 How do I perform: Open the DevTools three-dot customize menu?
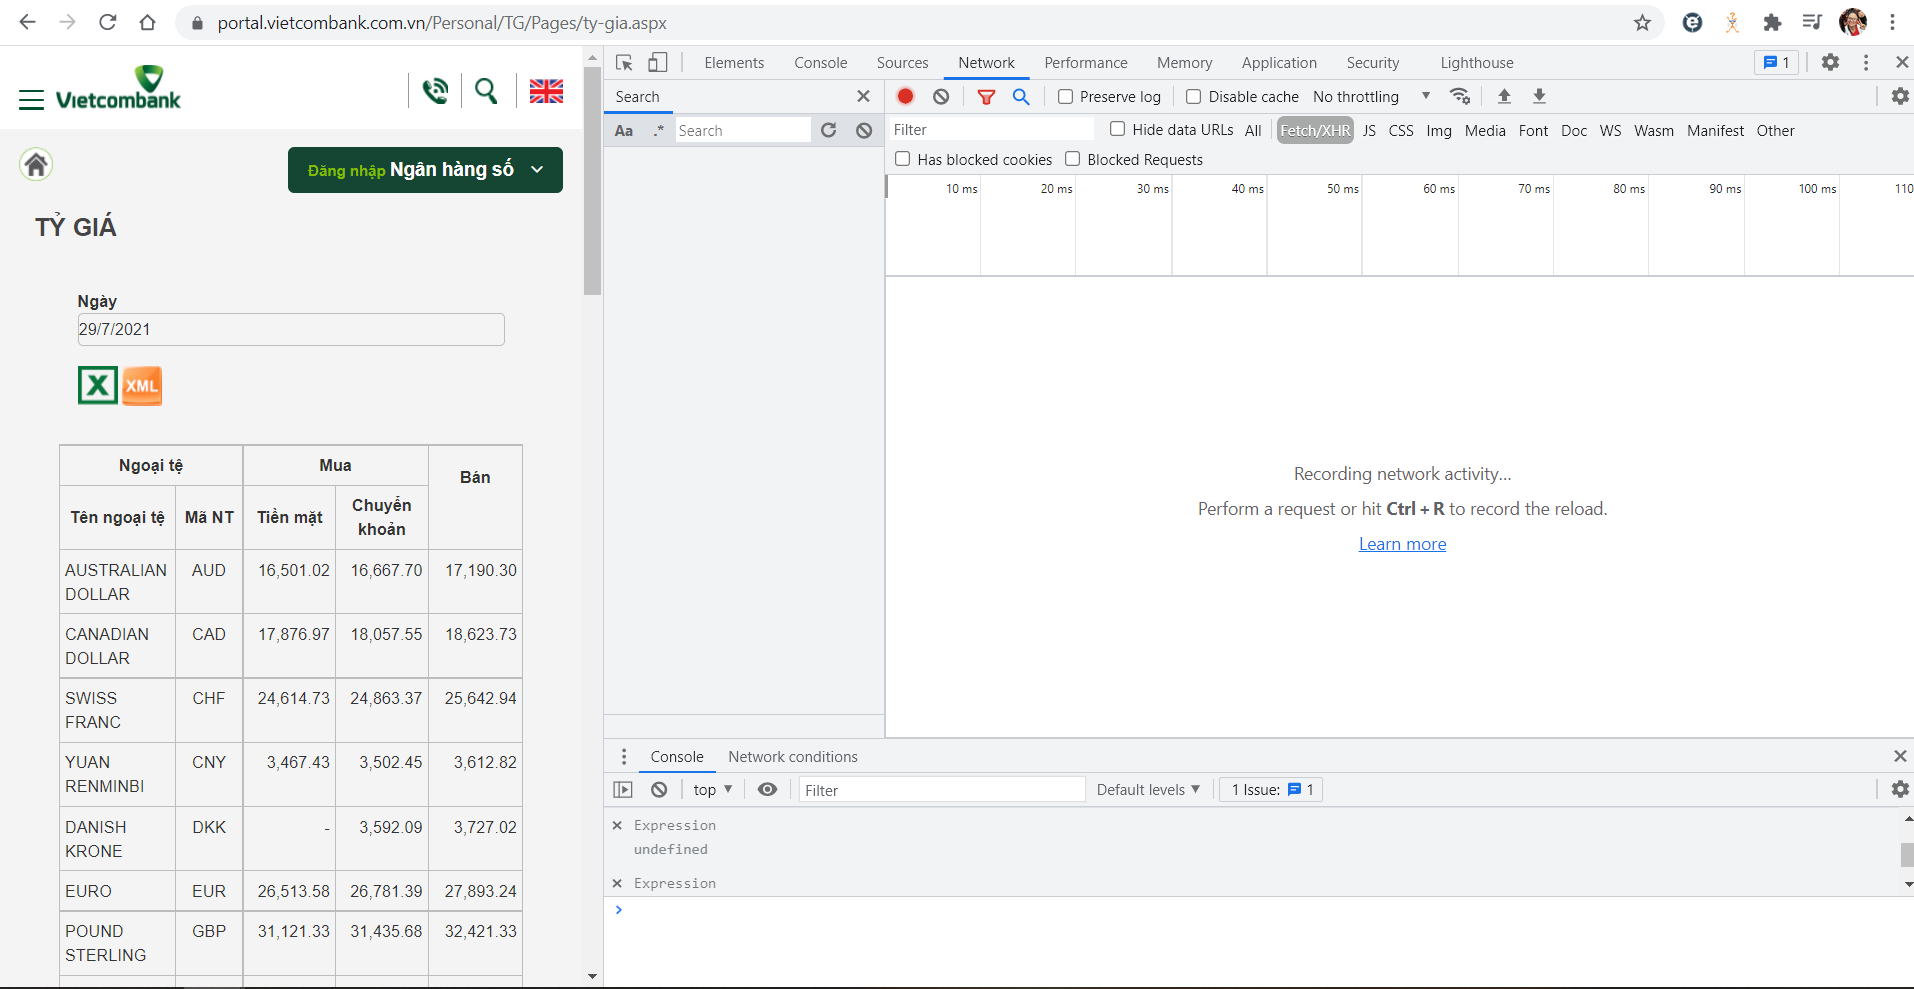point(1866,62)
